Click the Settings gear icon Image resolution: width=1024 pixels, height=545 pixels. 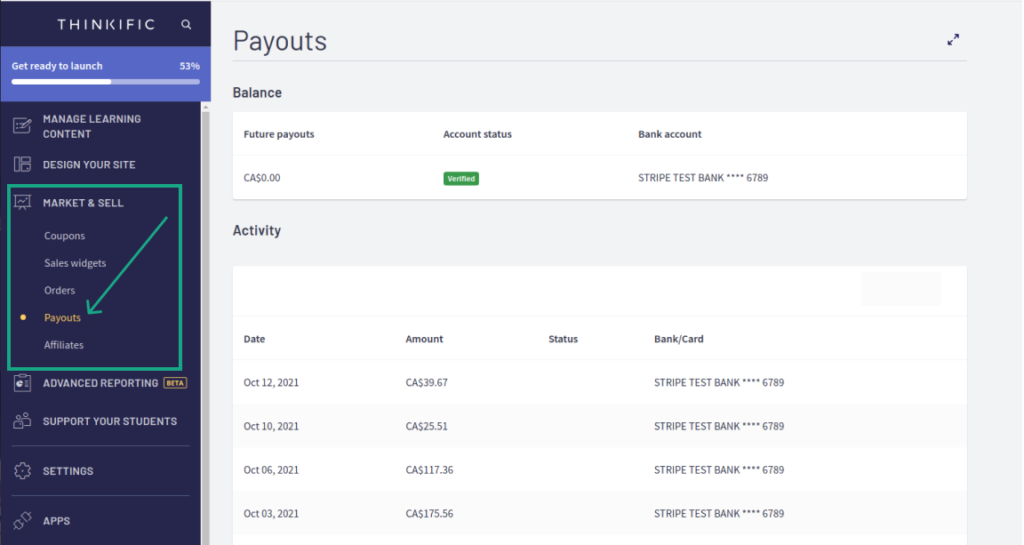tap(22, 471)
